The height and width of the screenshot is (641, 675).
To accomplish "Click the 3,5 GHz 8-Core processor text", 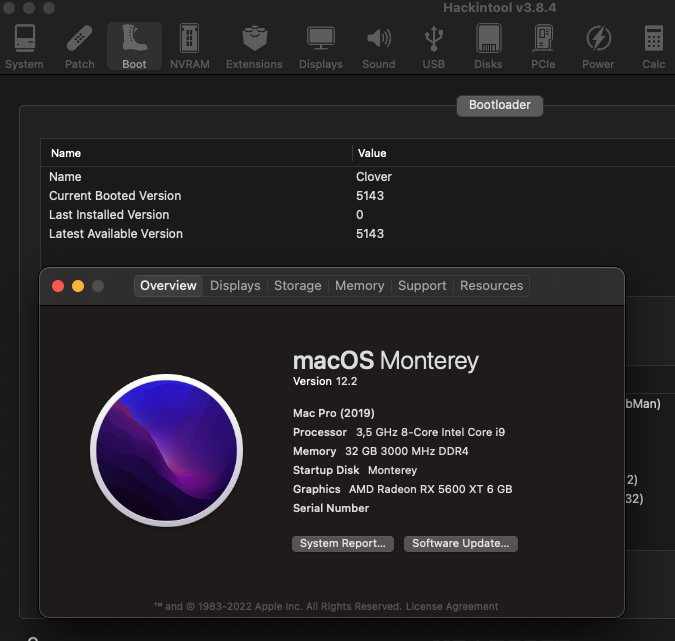I will tap(430, 432).
